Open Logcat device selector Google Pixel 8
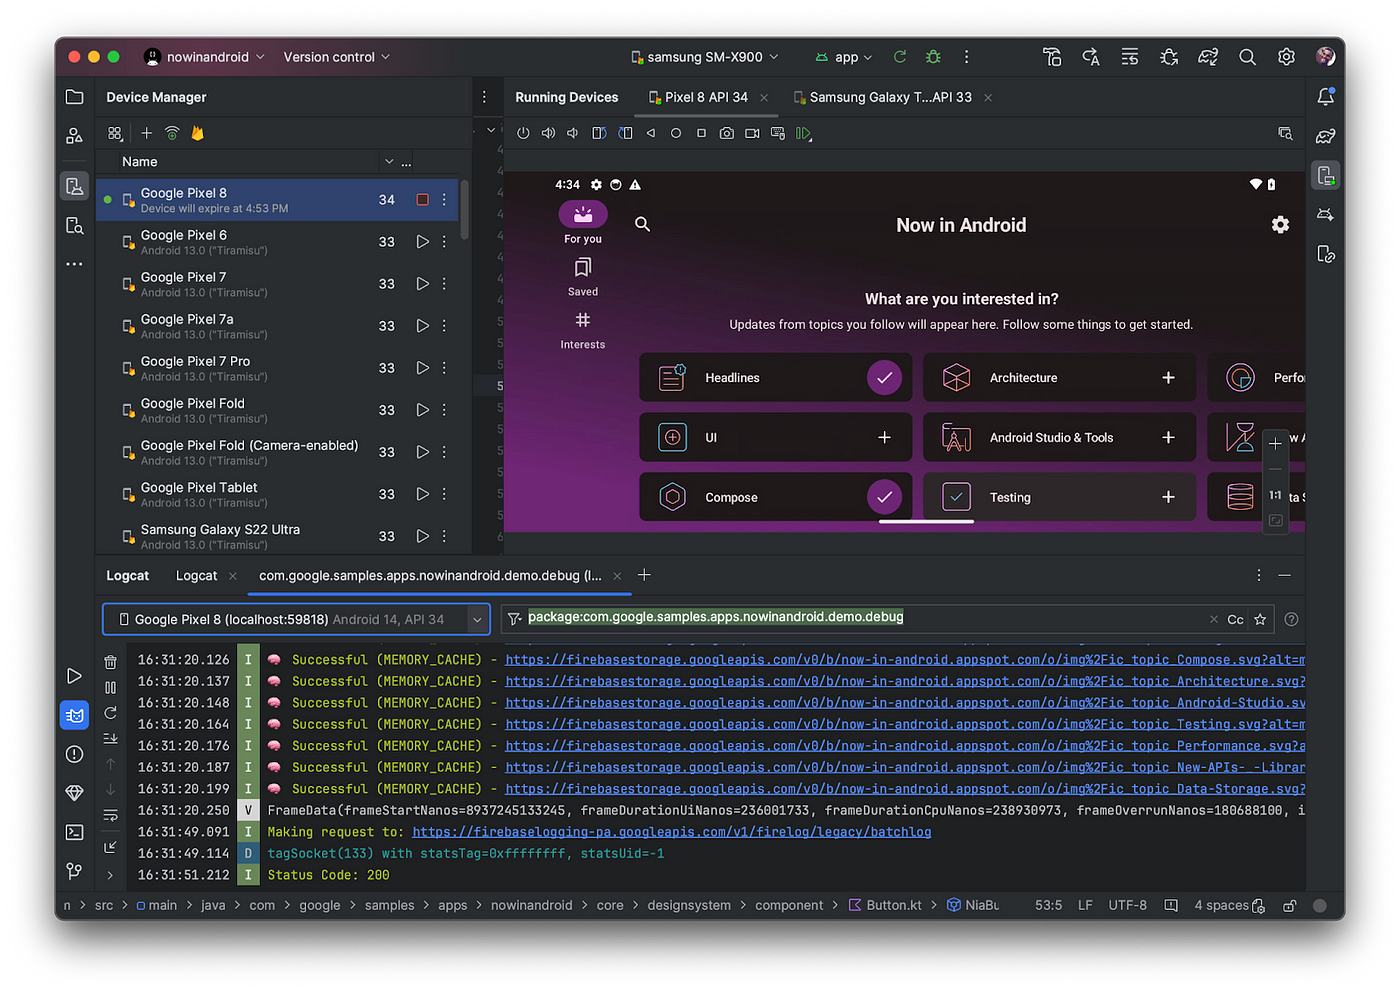 pos(296,620)
